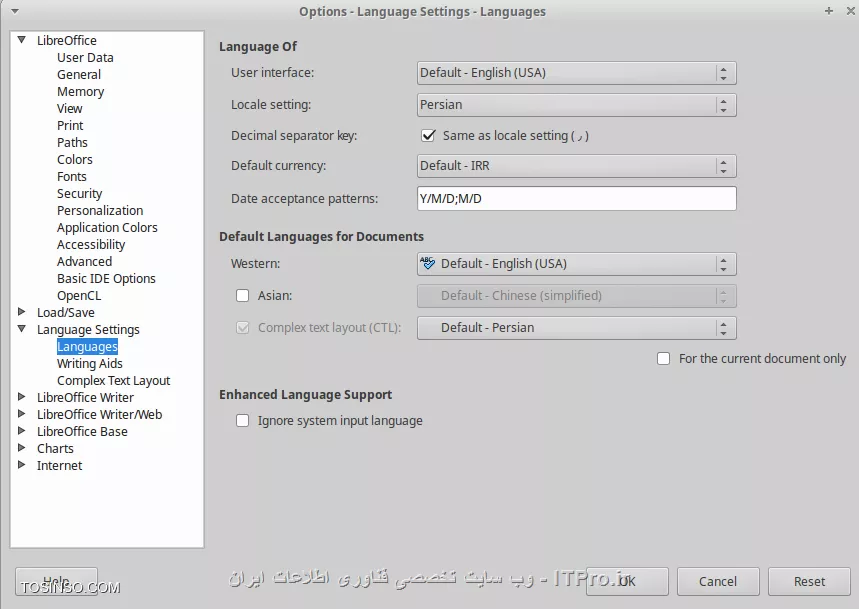859x609 pixels.
Task: Open the Default currency IRR dropdown
Action: pyautogui.click(x=576, y=166)
